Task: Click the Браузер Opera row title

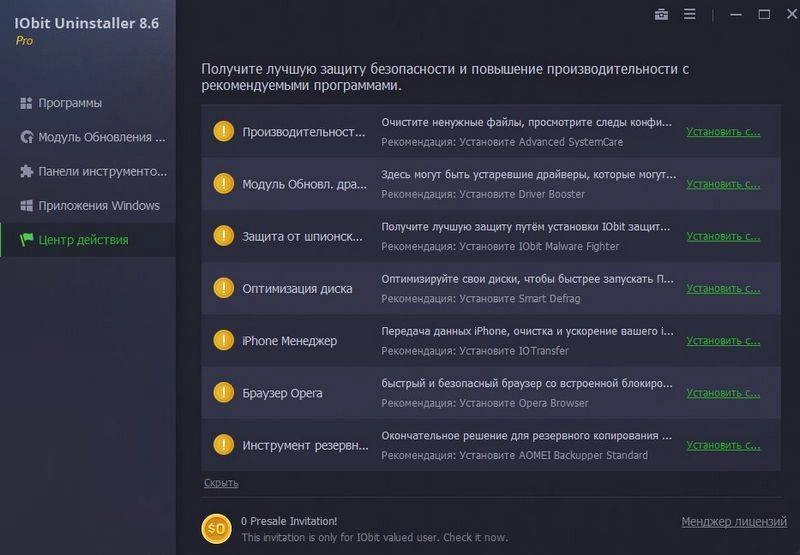Action: coord(282,393)
